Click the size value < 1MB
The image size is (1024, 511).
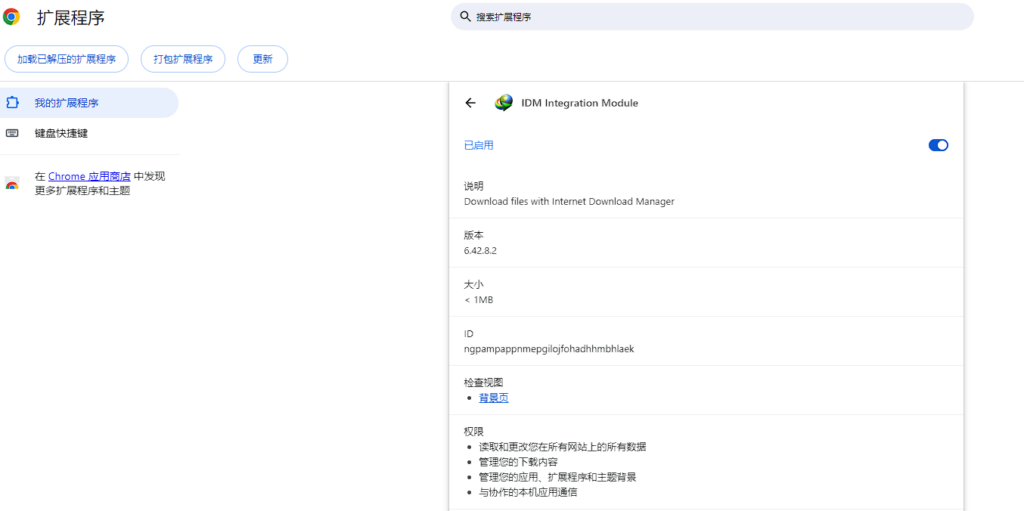click(x=479, y=300)
